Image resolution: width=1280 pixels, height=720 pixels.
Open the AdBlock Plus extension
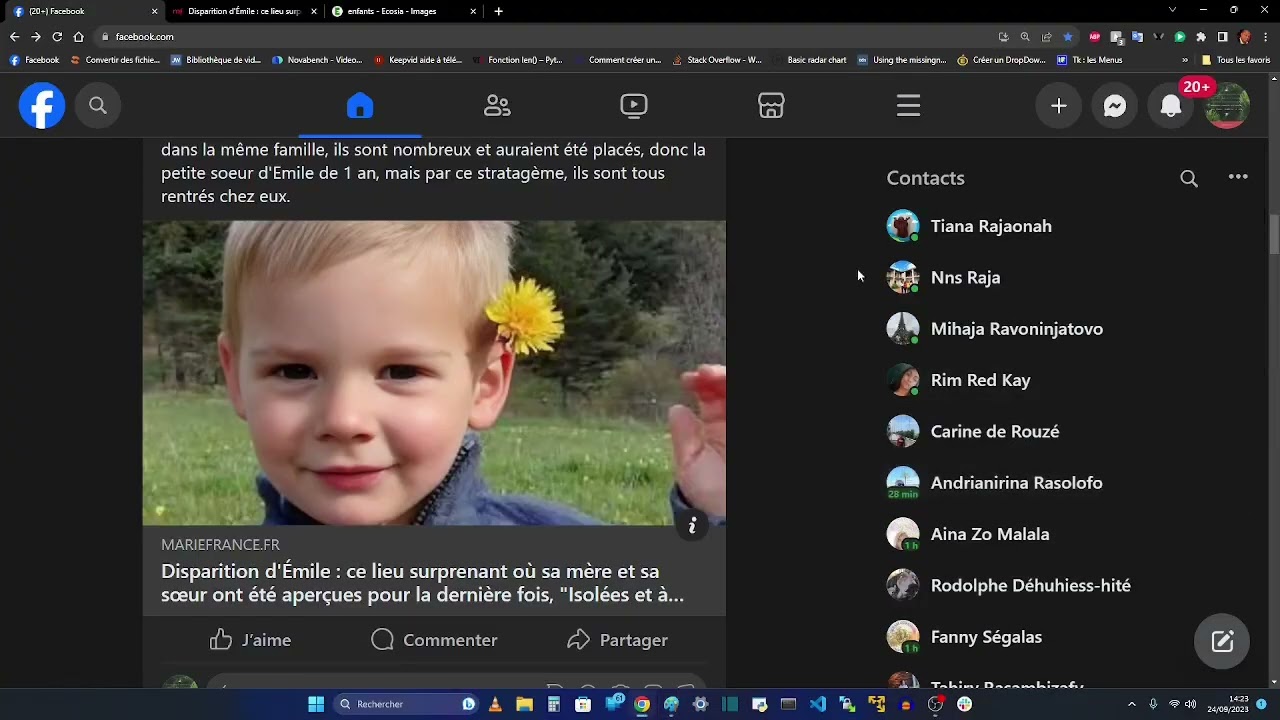[x=1095, y=37]
